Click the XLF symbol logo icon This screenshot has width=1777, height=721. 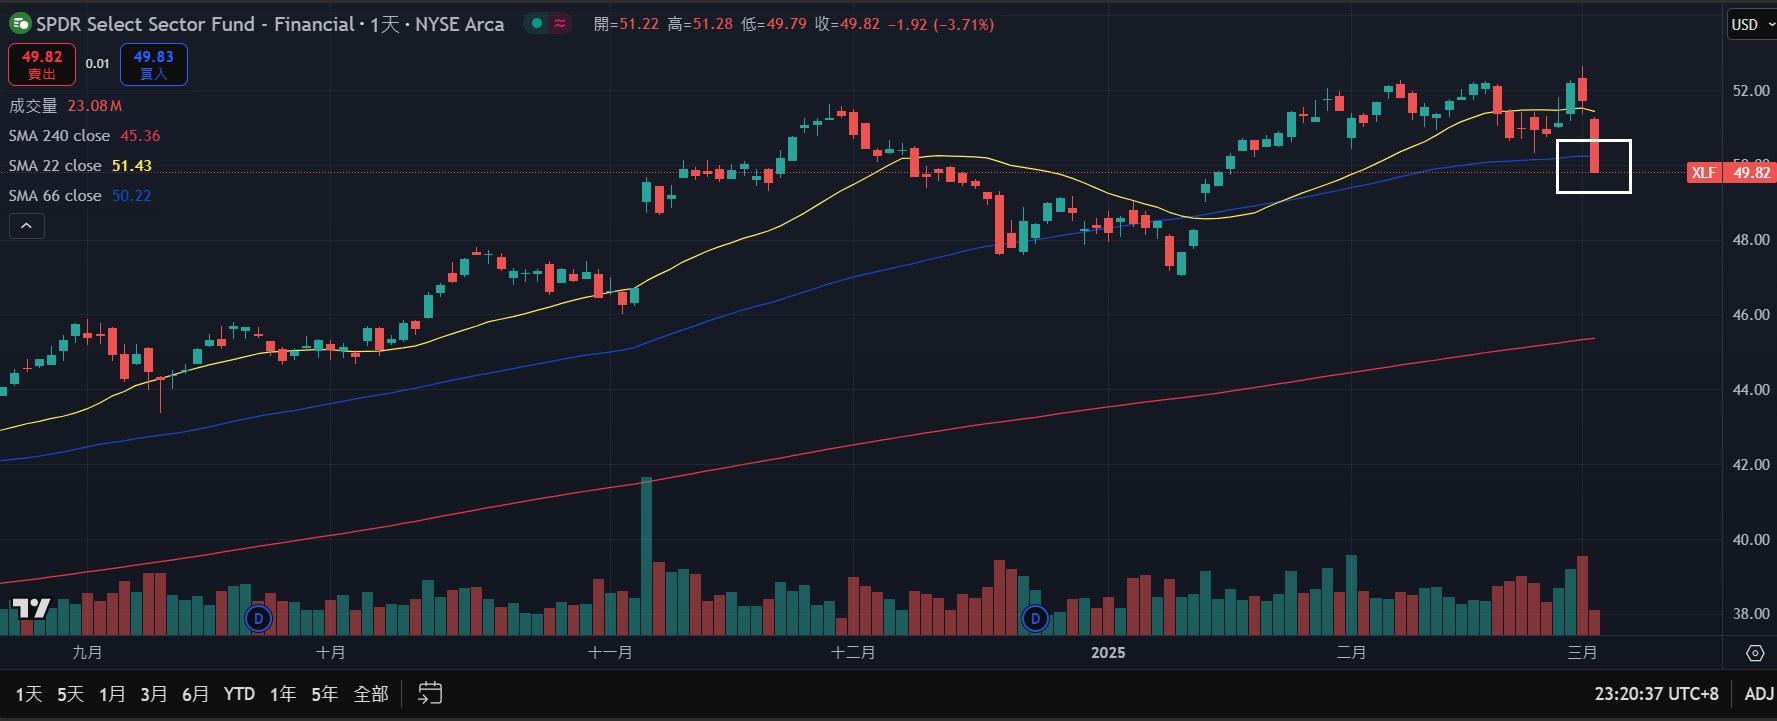[19, 24]
